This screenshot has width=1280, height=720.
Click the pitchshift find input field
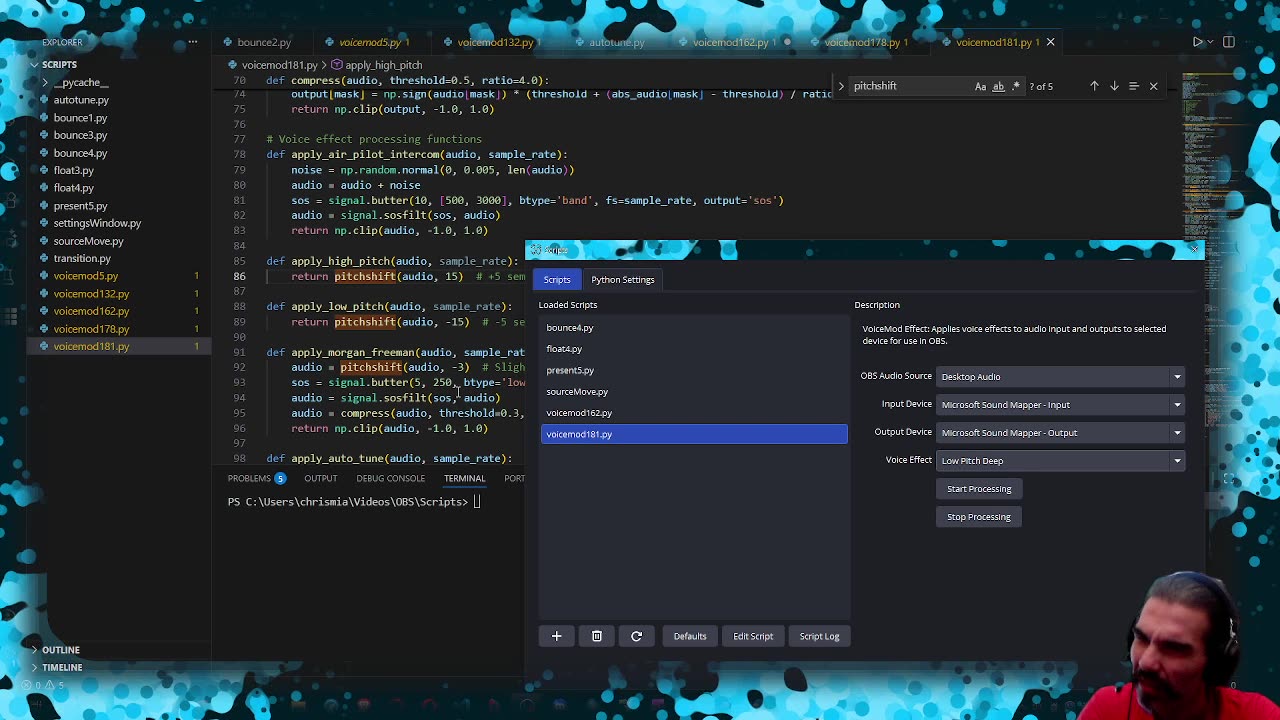tap(910, 86)
